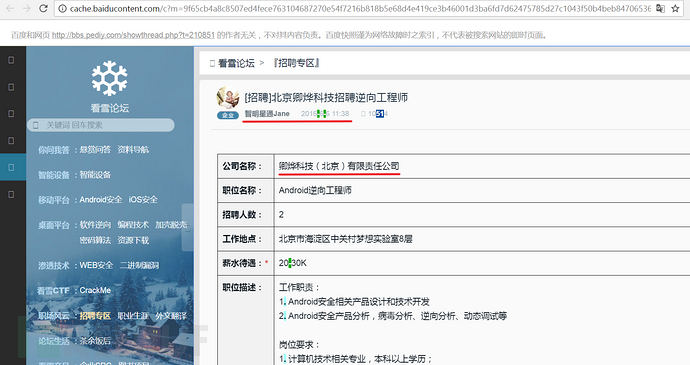The height and width of the screenshot is (365, 690).
Task: Open the 外文翻译 board
Action: (x=171, y=316)
